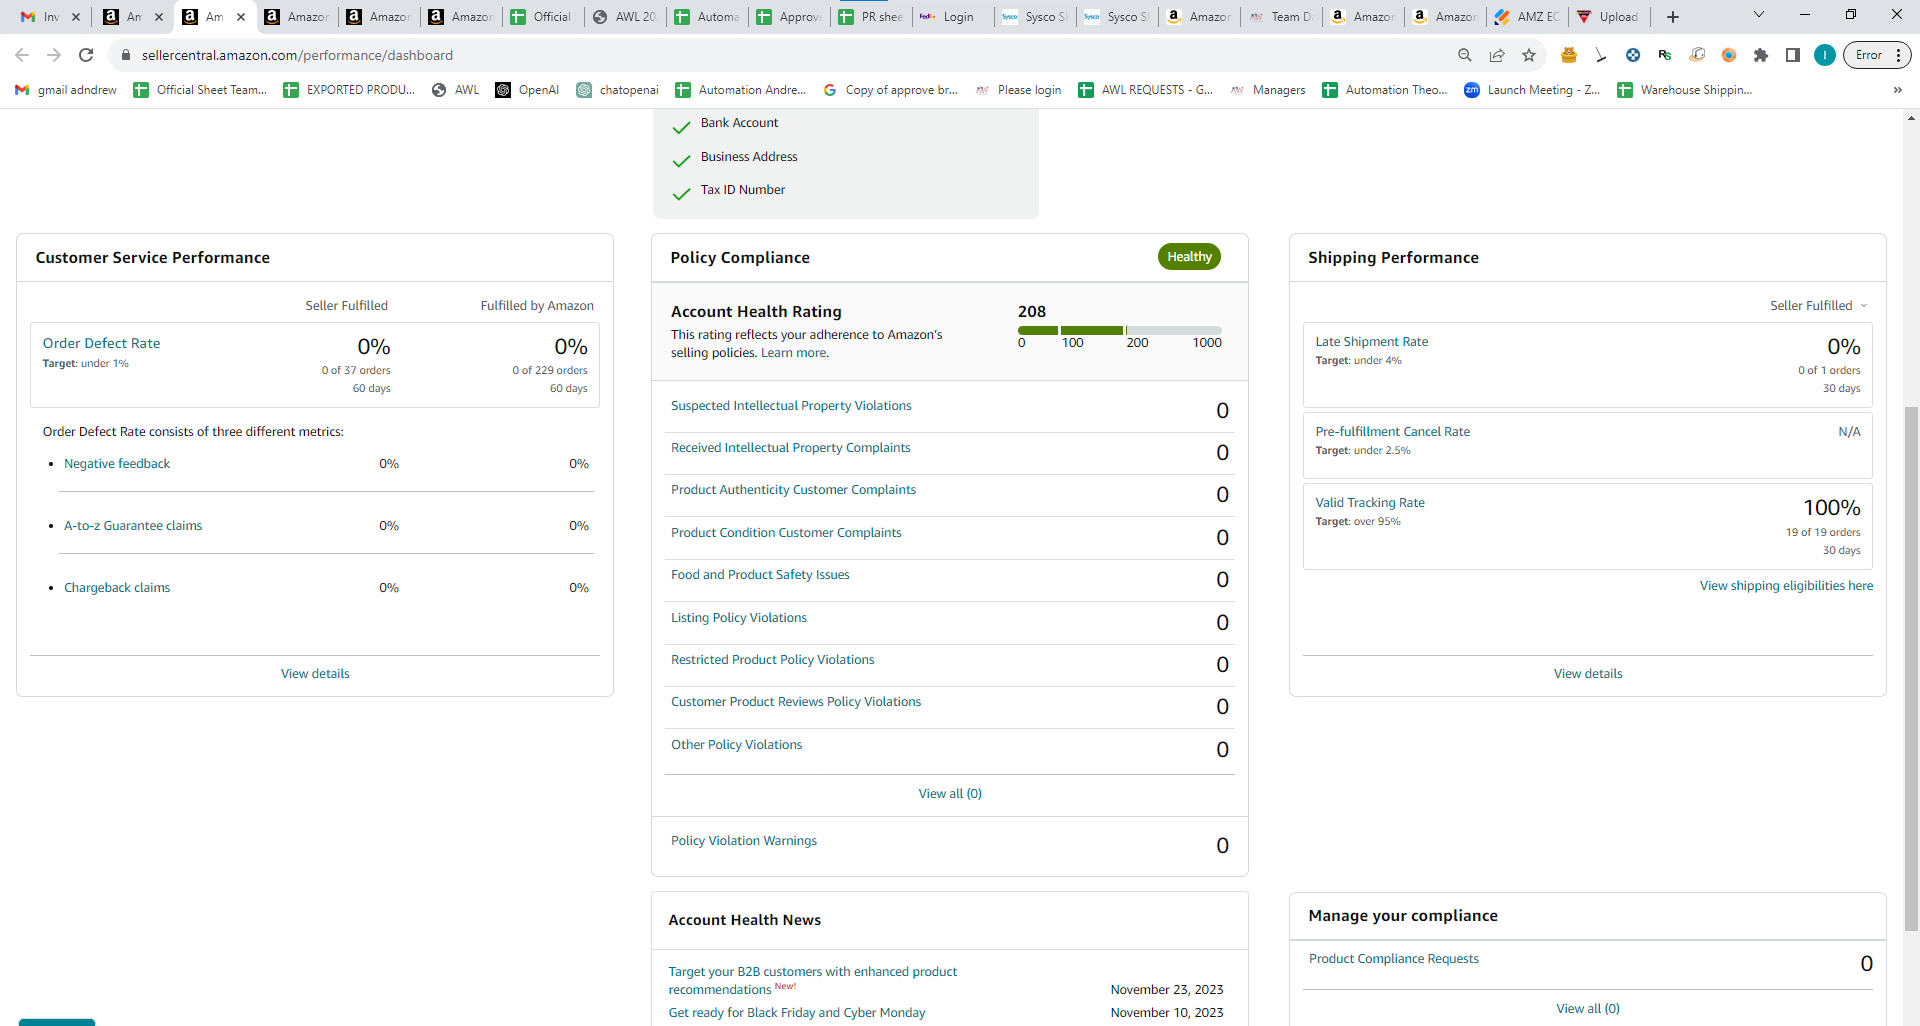
Task: Open the Extensions puzzle piece menu
Action: (1761, 55)
